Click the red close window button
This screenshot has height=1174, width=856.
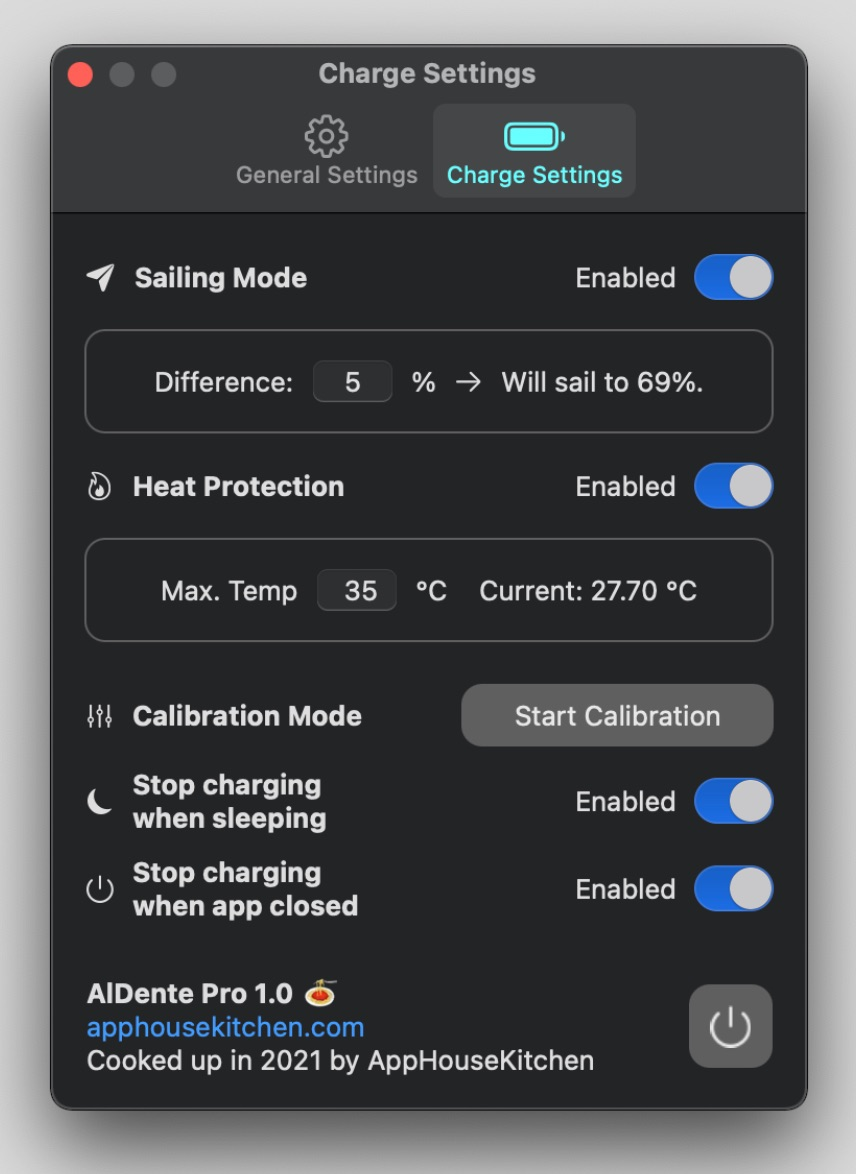pyautogui.click(x=80, y=74)
